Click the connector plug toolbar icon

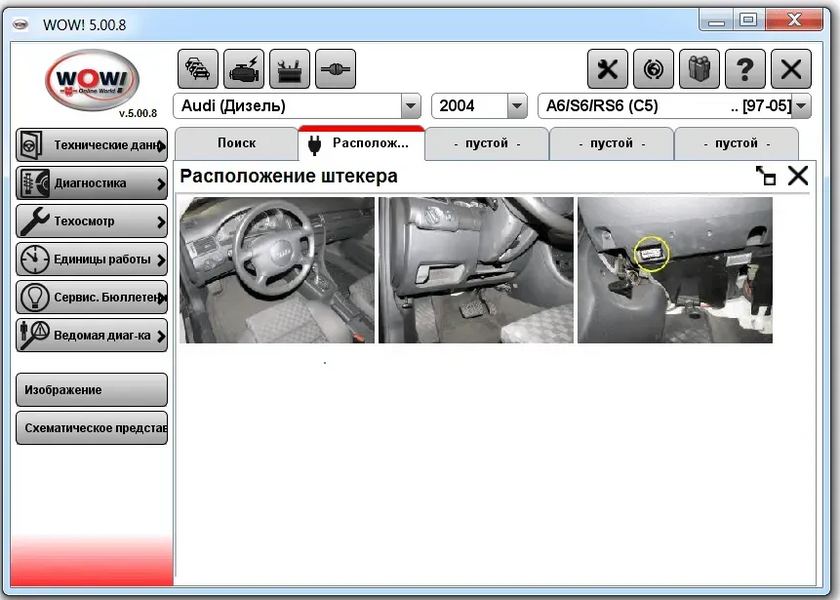335,69
